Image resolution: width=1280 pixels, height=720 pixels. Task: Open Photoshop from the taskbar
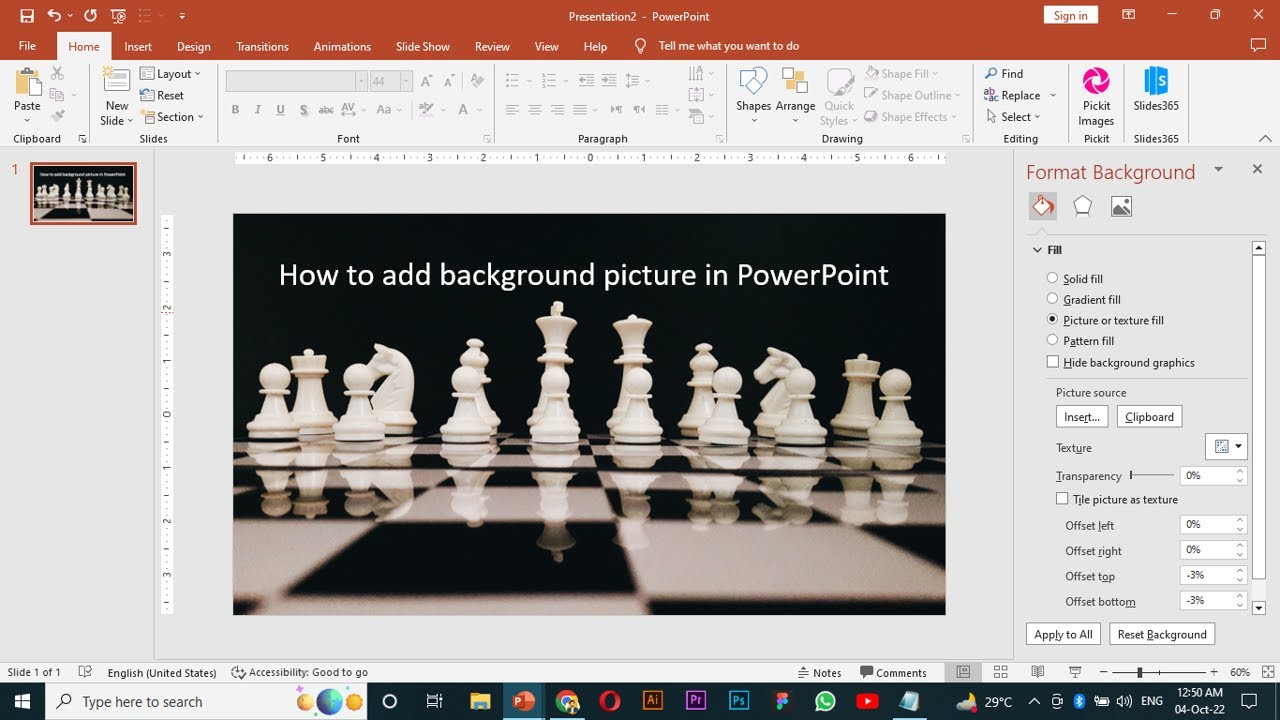(x=739, y=701)
